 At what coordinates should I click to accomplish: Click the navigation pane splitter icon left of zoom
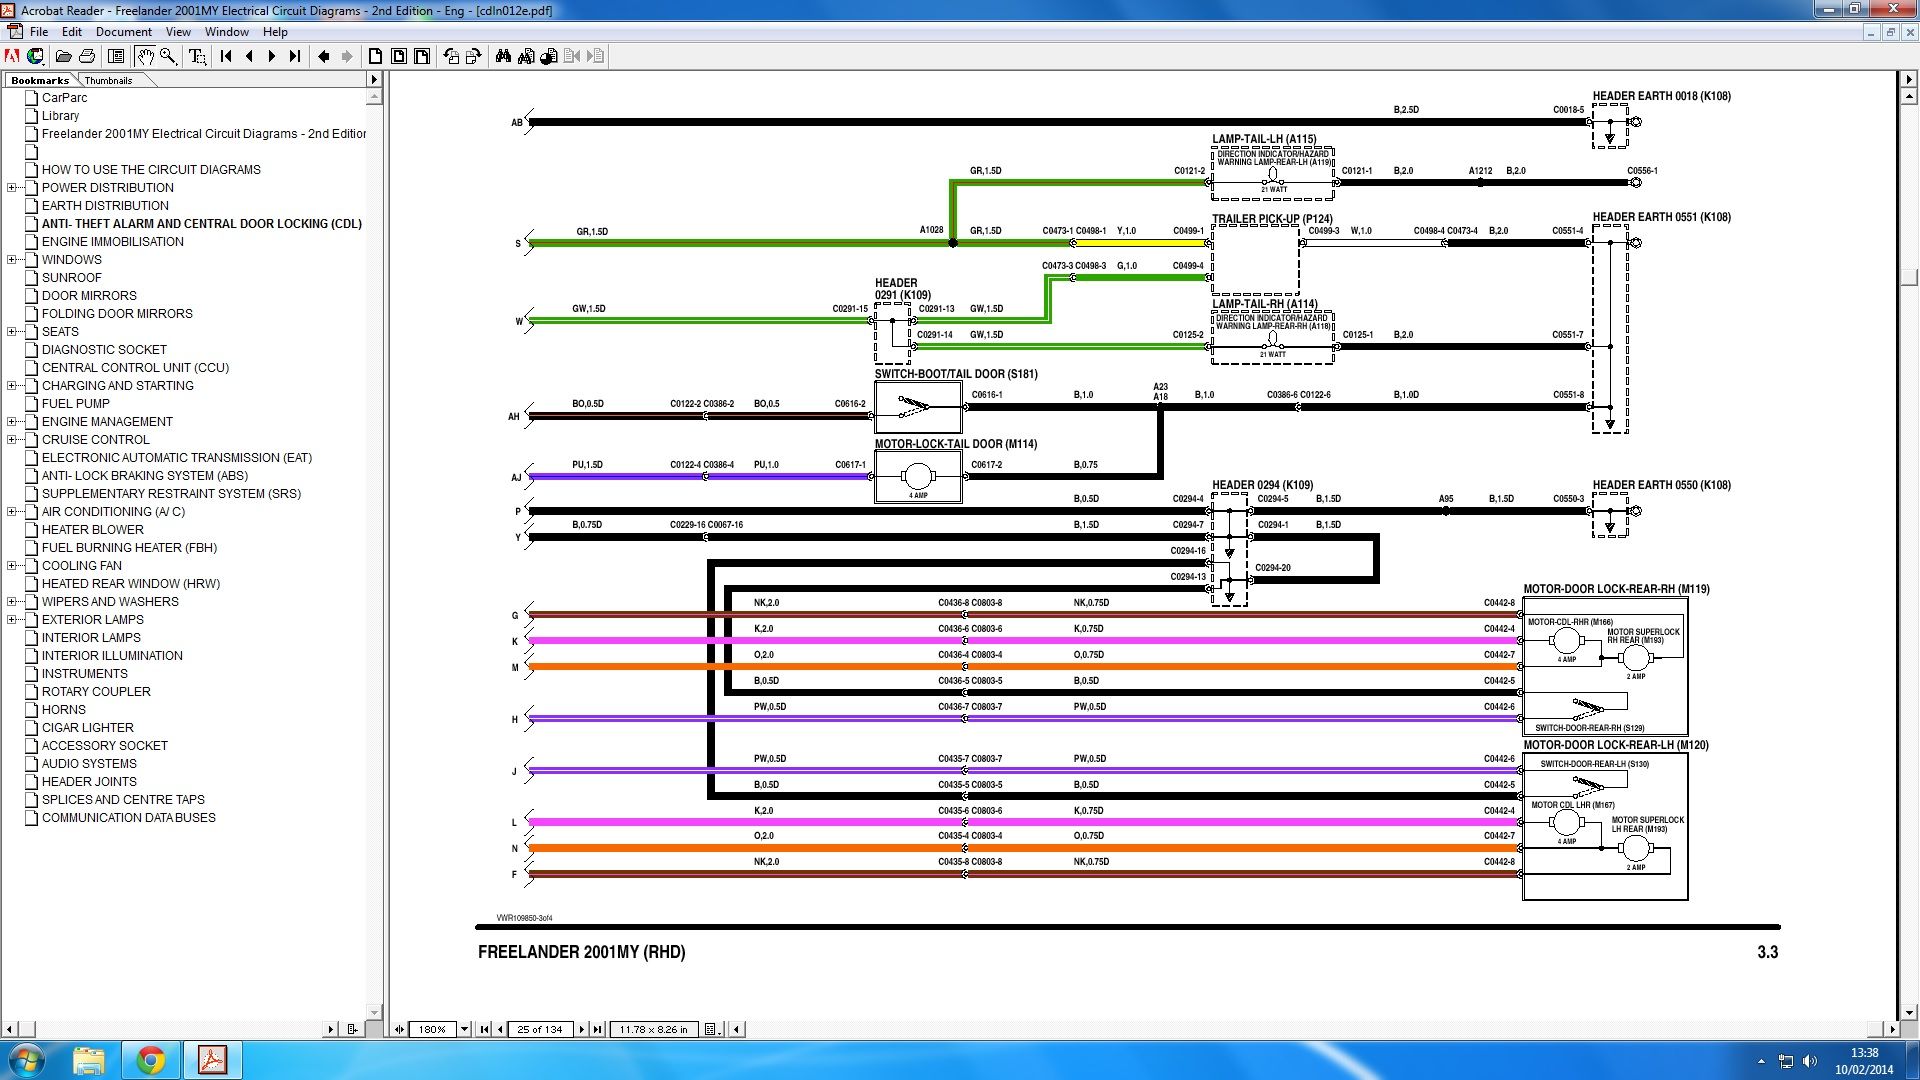(400, 1029)
